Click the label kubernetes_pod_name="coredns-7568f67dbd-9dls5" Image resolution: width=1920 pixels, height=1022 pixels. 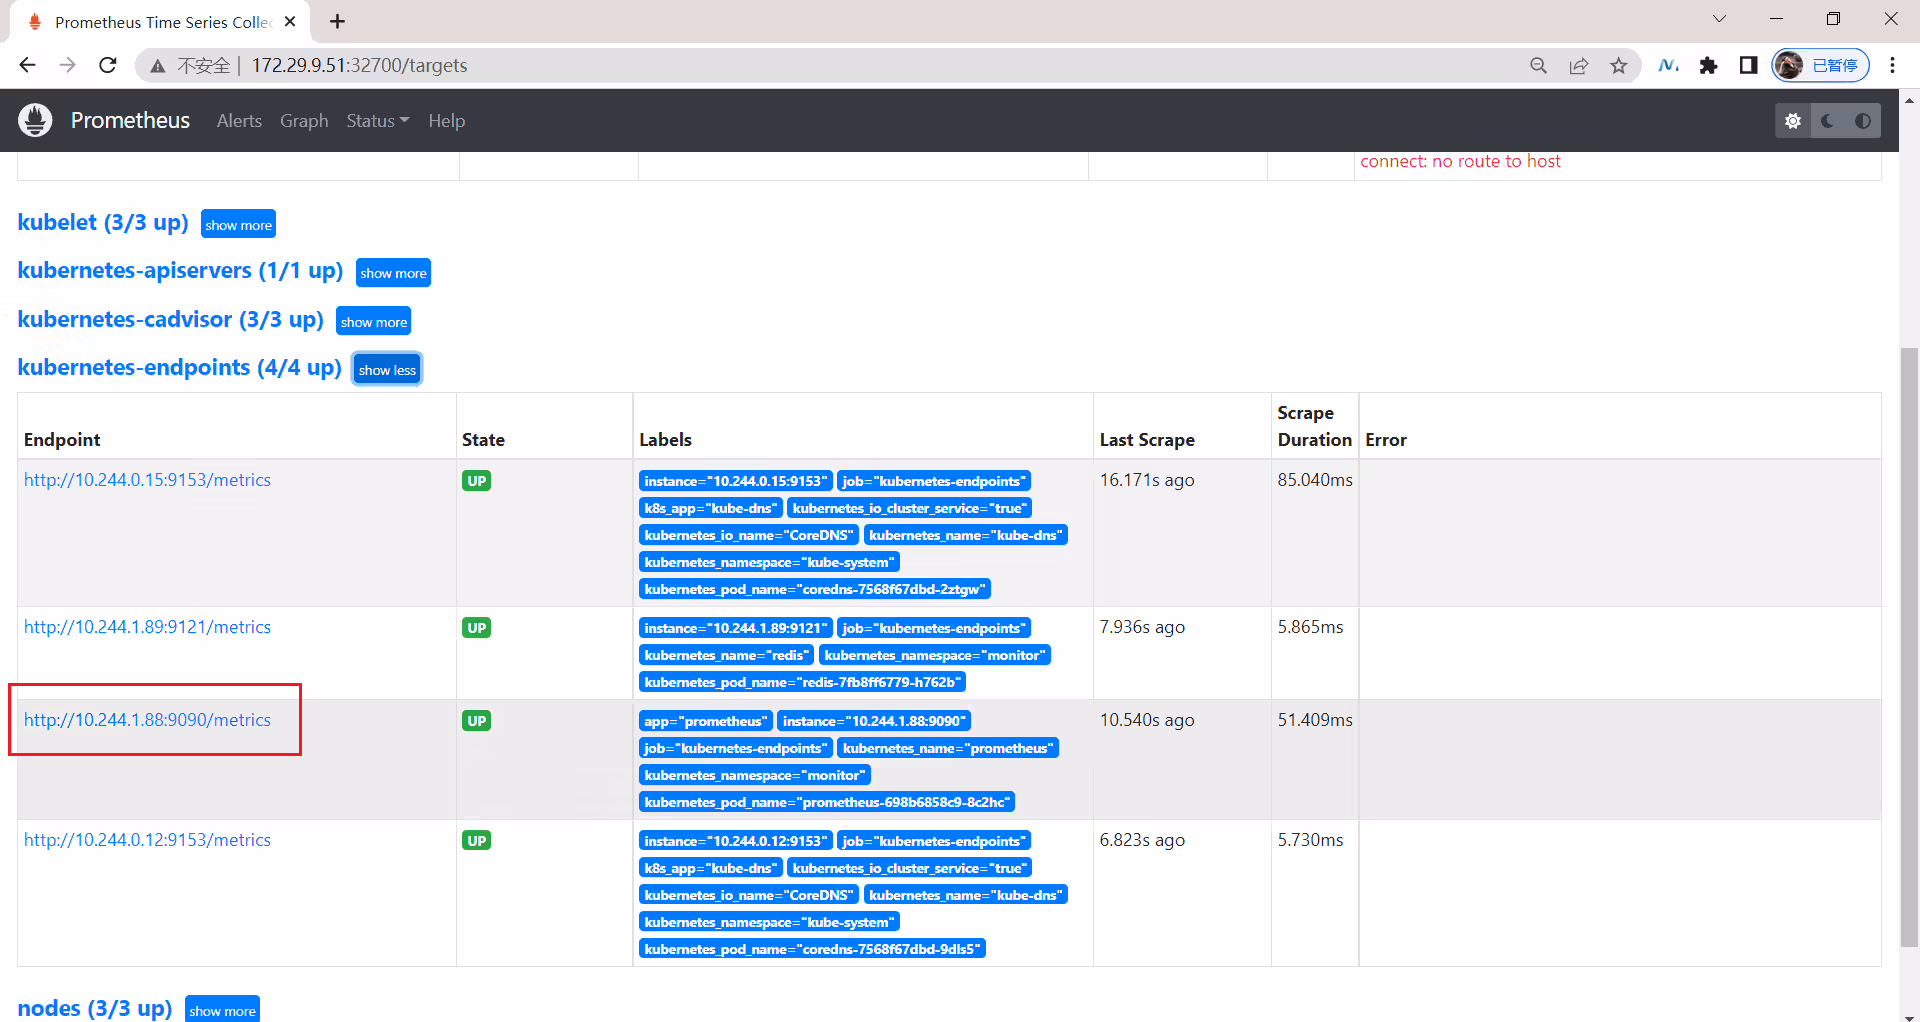click(x=812, y=948)
